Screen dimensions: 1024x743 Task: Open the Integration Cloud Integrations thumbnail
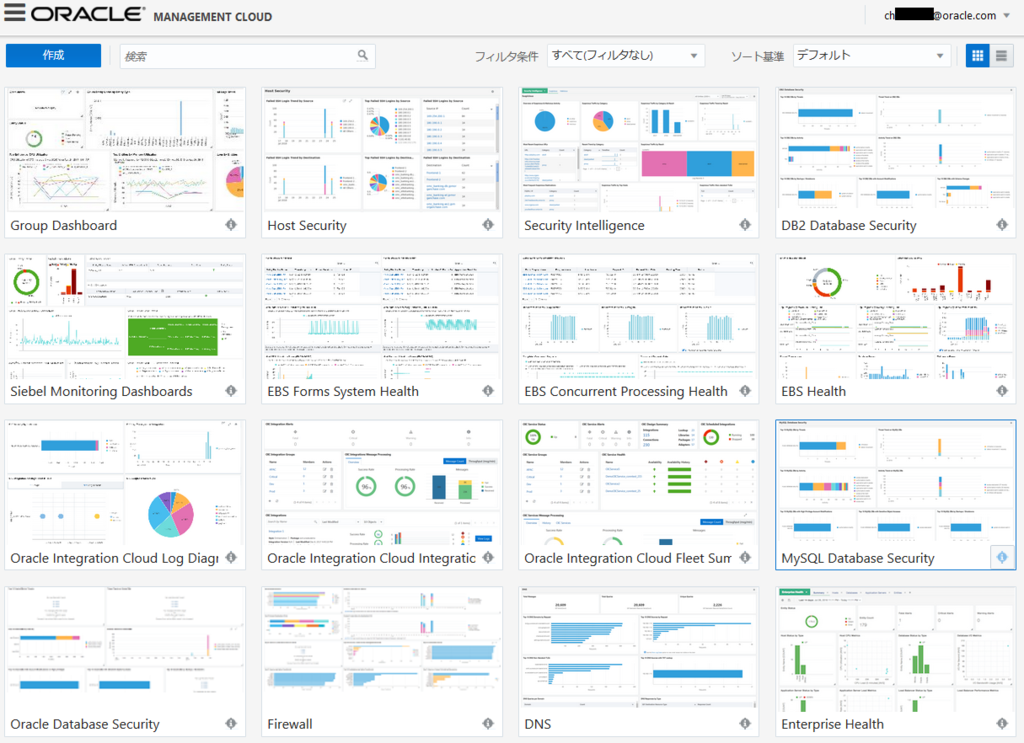[382, 482]
